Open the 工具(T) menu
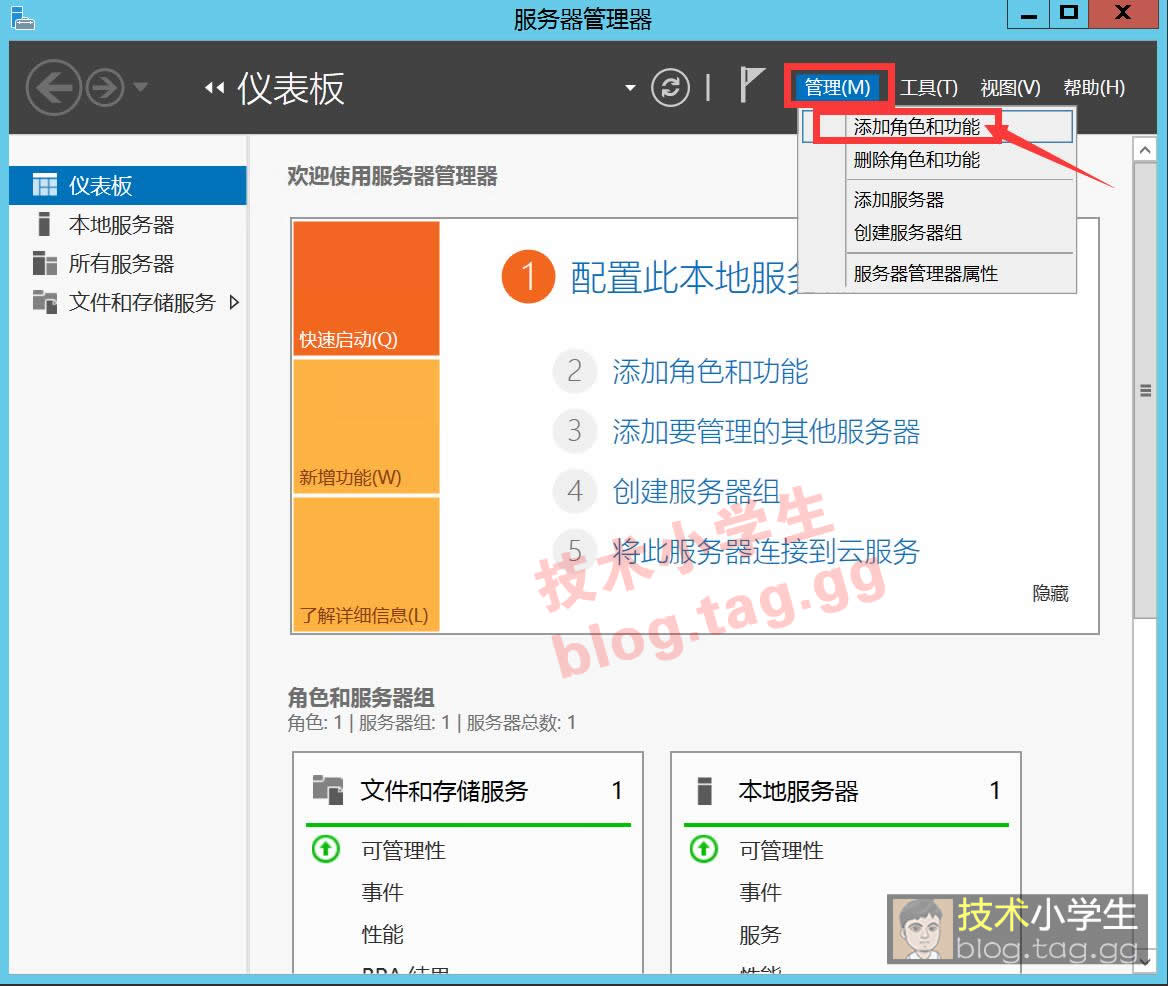The image size is (1168, 986). click(928, 88)
